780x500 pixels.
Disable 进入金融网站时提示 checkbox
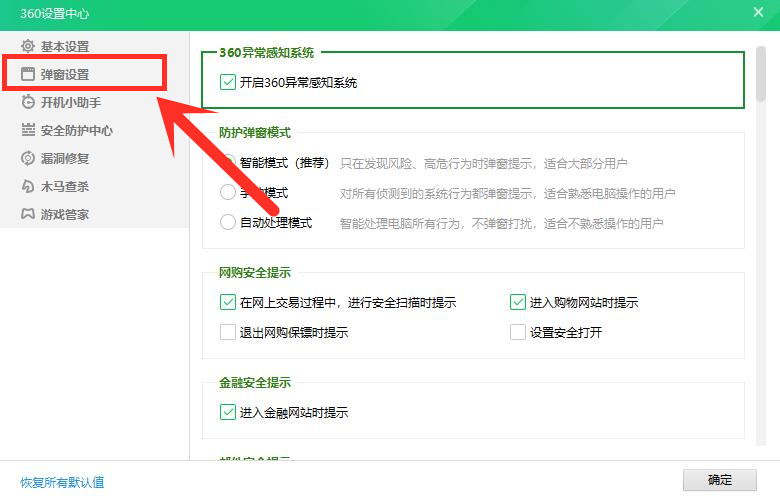point(227,412)
